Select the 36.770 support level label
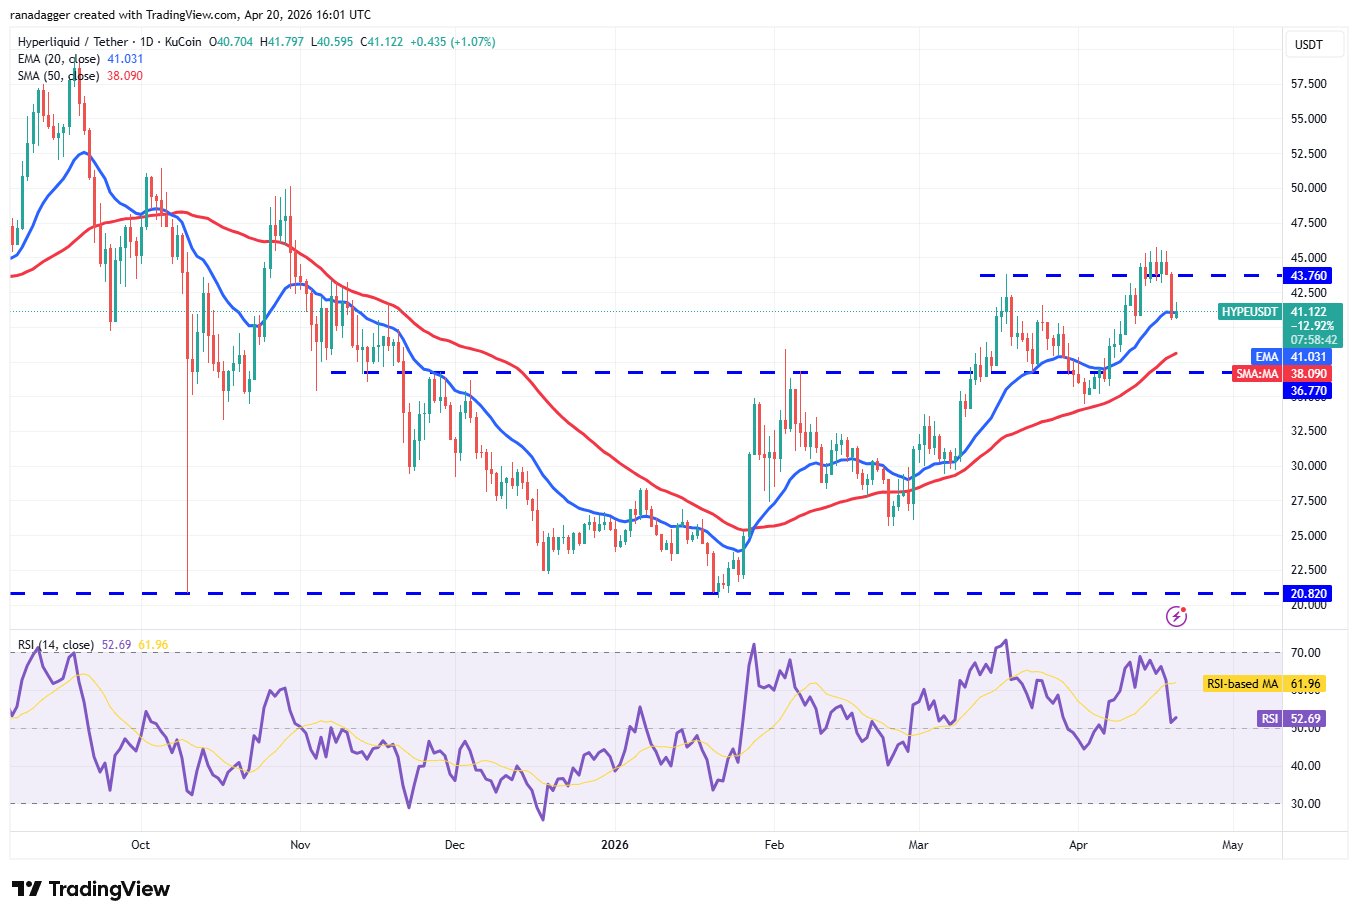 click(1308, 391)
